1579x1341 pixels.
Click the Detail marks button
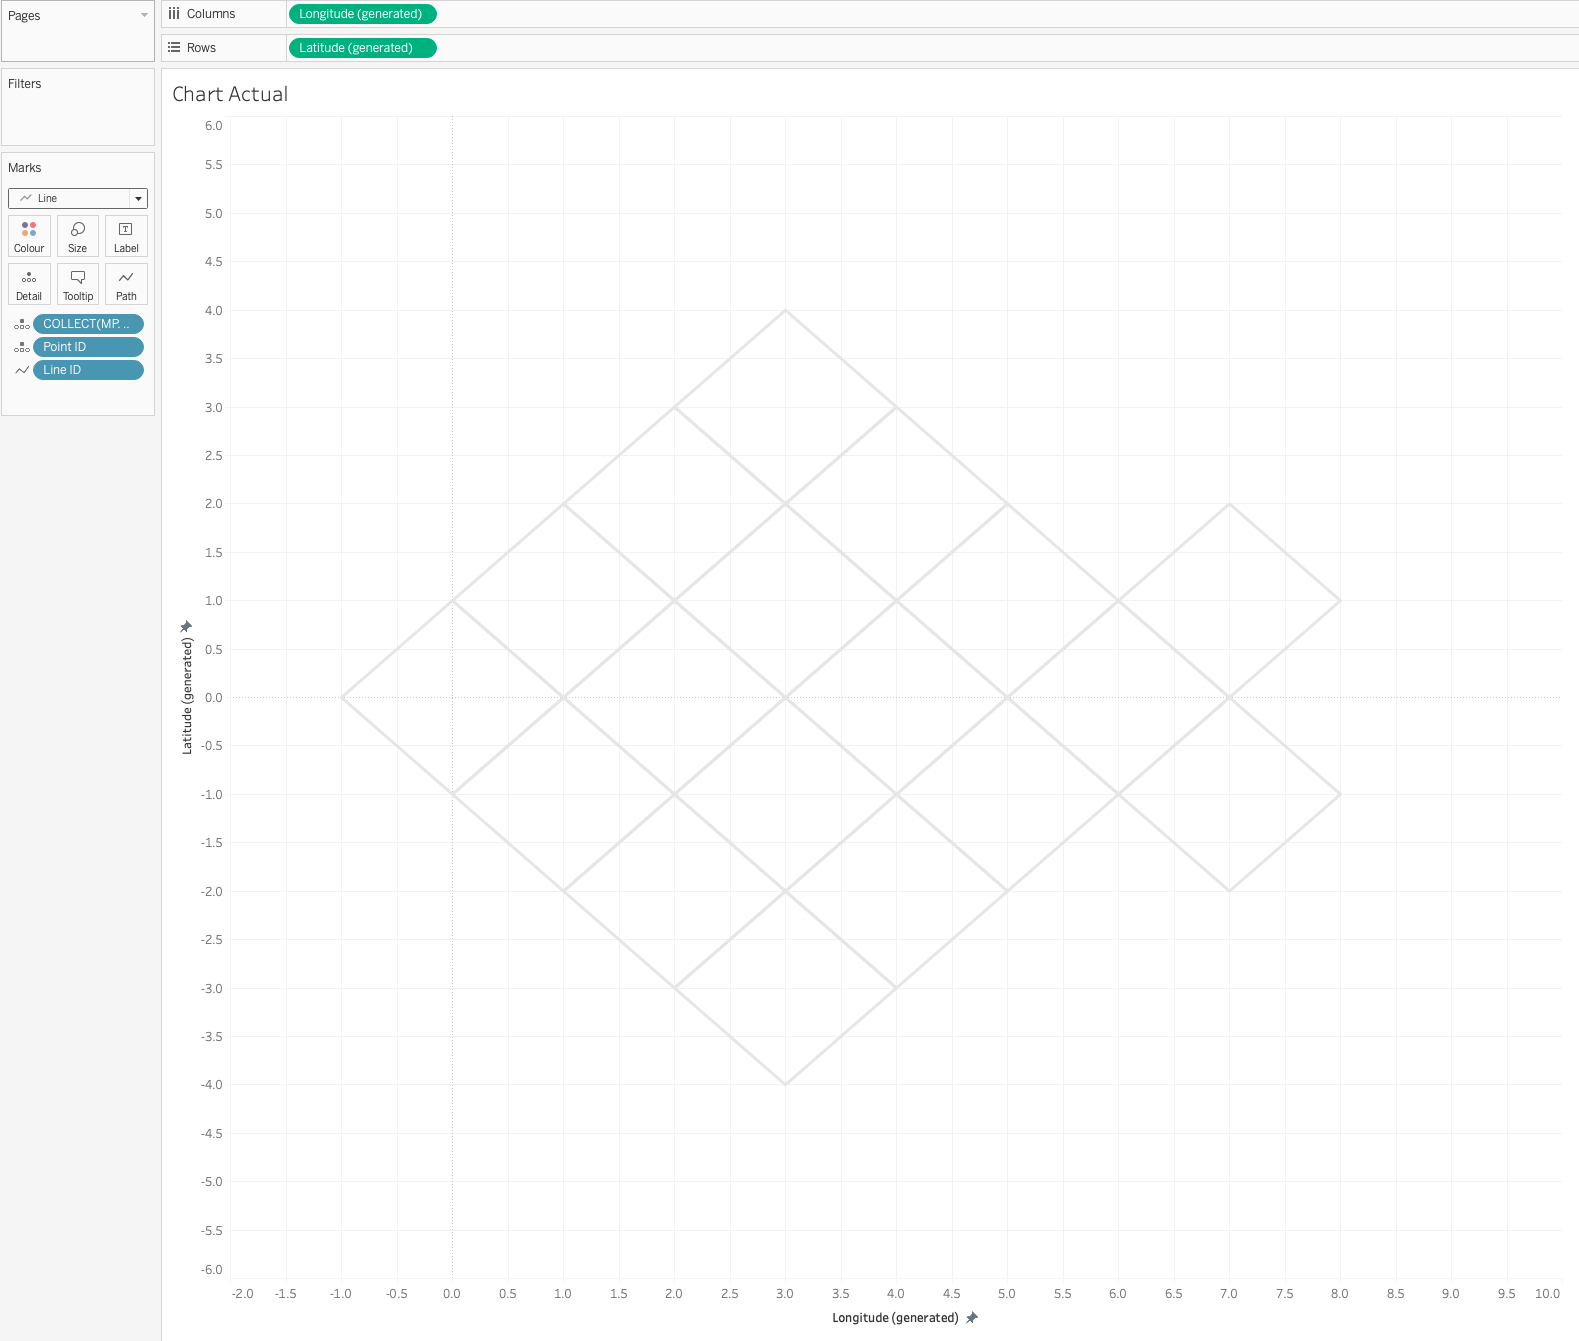[x=29, y=284]
